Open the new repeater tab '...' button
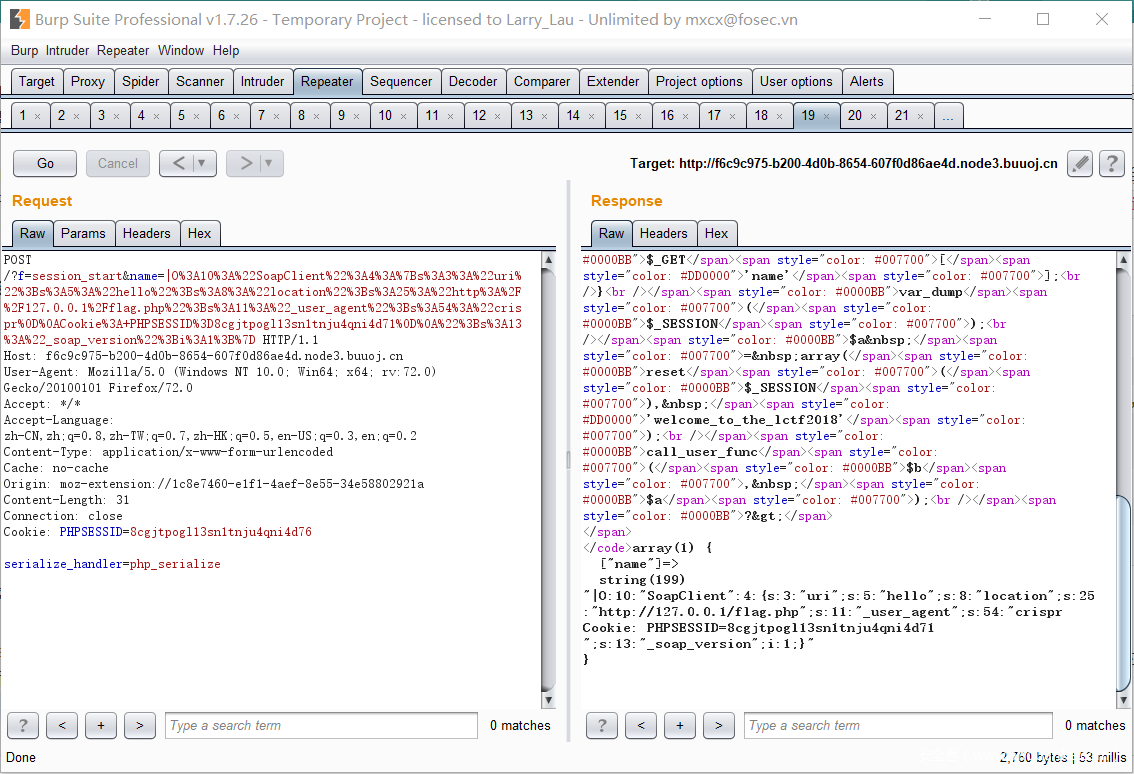Viewport: 1134px width, 774px height. coord(948,116)
